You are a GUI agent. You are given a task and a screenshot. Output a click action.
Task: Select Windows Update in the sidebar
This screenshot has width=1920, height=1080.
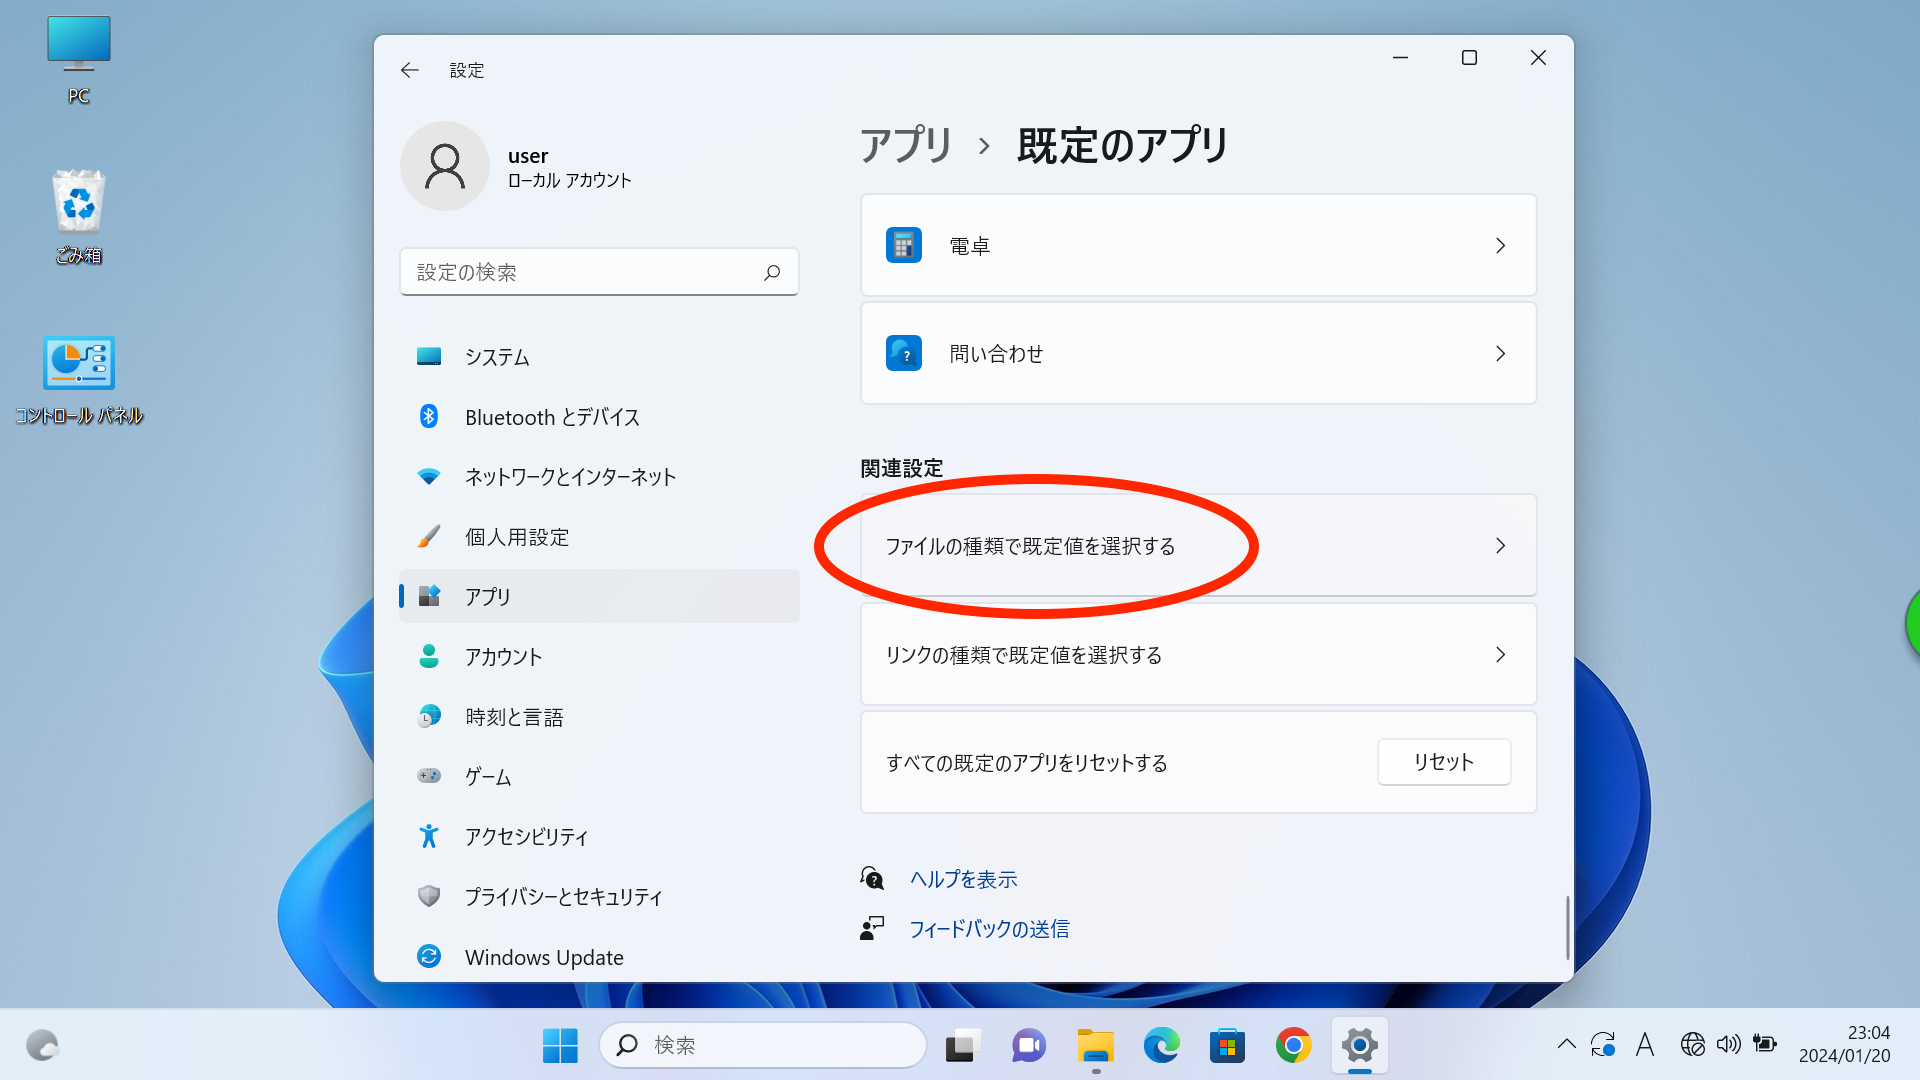click(543, 957)
